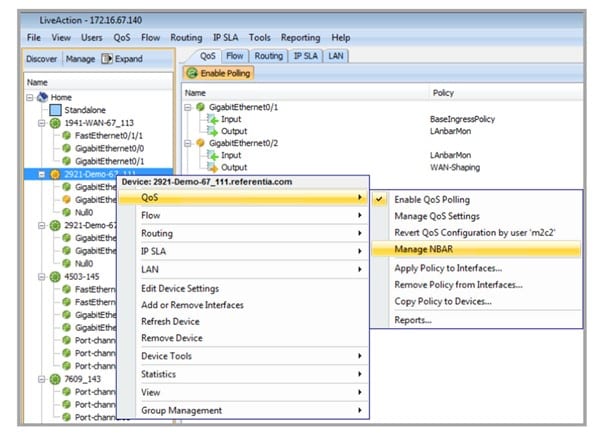Viewport: 601px width, 442px height.
Task: Click the Manage button
Action: pyautogui.click(x=80, y=59)
